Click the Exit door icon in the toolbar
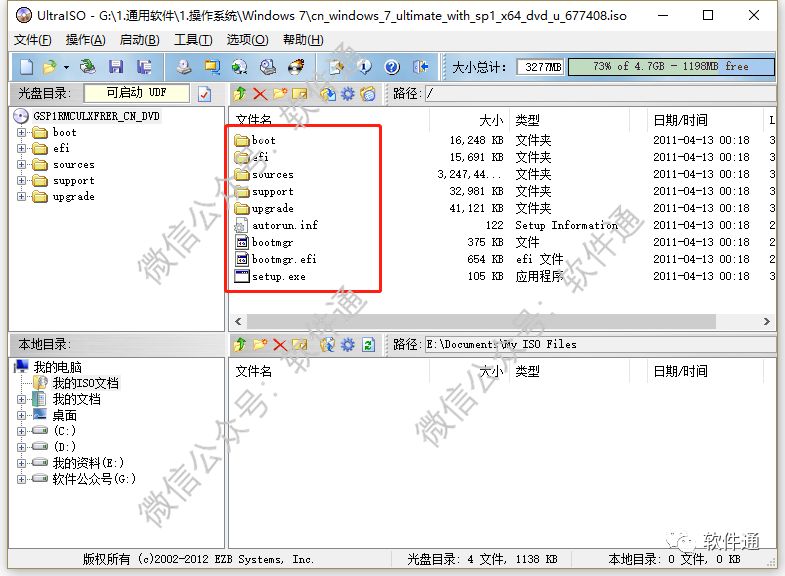Image resolution: width=785 pixels, height=576 pixels. tap(421, 67)
